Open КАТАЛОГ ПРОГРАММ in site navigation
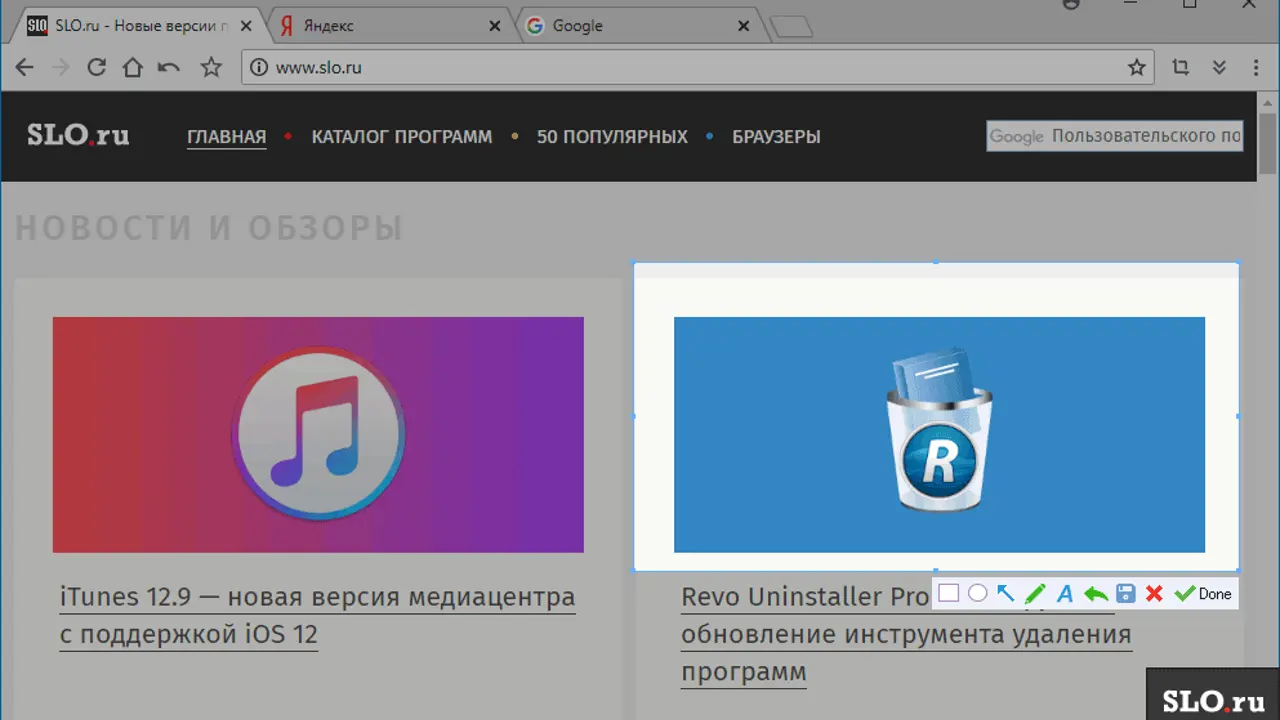The image size is (1280, 720). click(x=401, y=137)
